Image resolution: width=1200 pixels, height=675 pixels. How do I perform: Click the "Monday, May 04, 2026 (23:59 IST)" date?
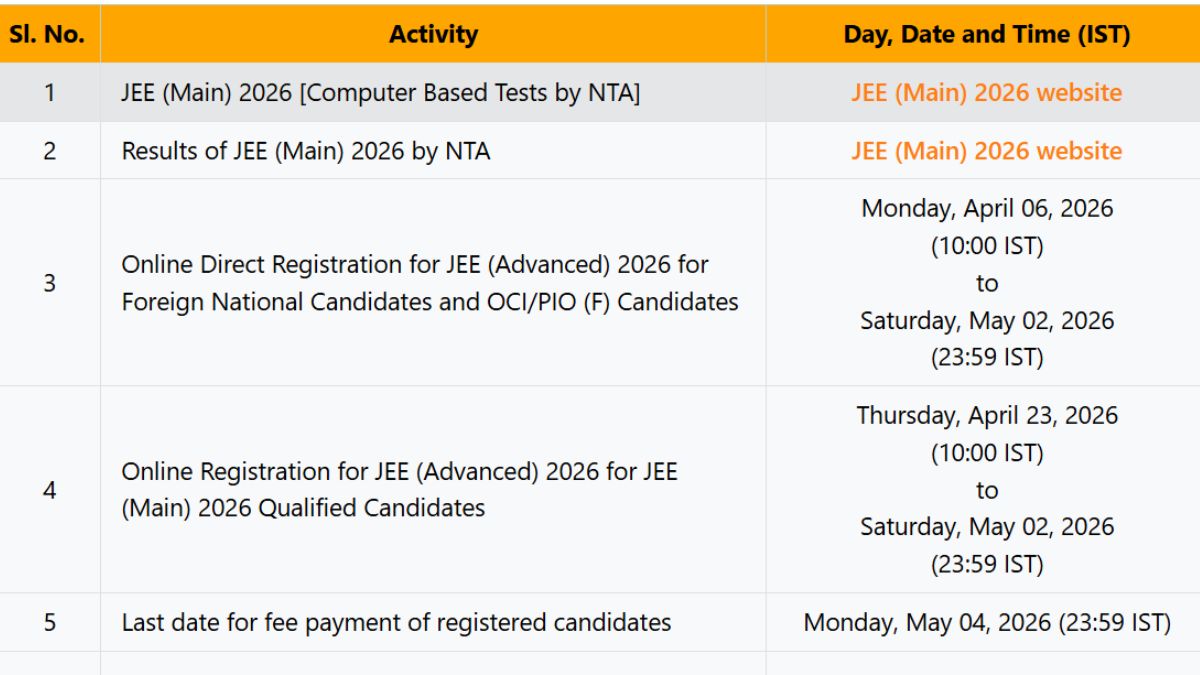986,623
